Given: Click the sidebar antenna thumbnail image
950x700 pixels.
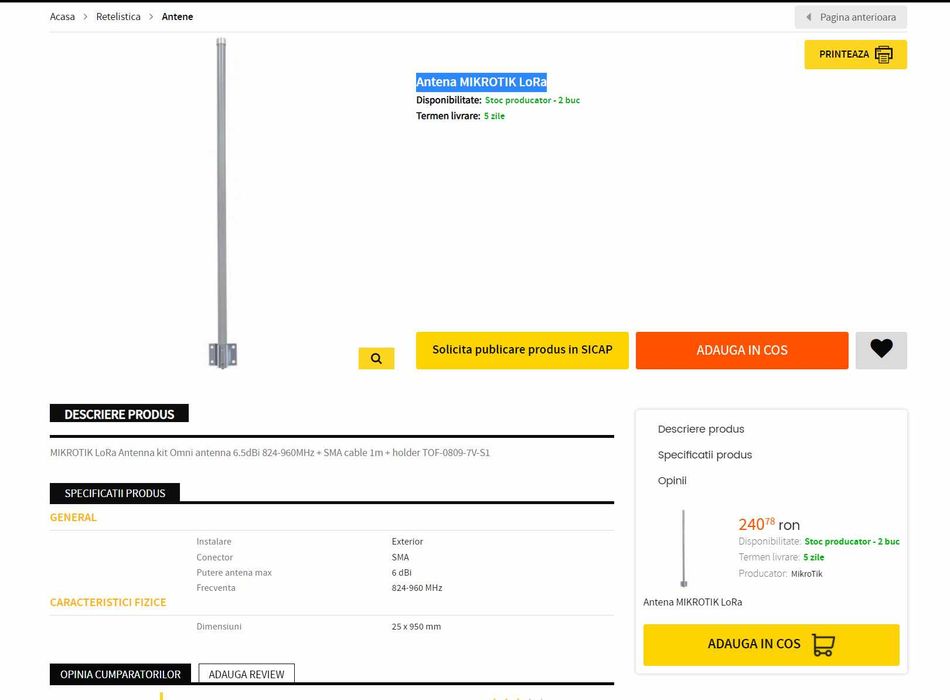Looking at the screenshot, I should [683, 548].
